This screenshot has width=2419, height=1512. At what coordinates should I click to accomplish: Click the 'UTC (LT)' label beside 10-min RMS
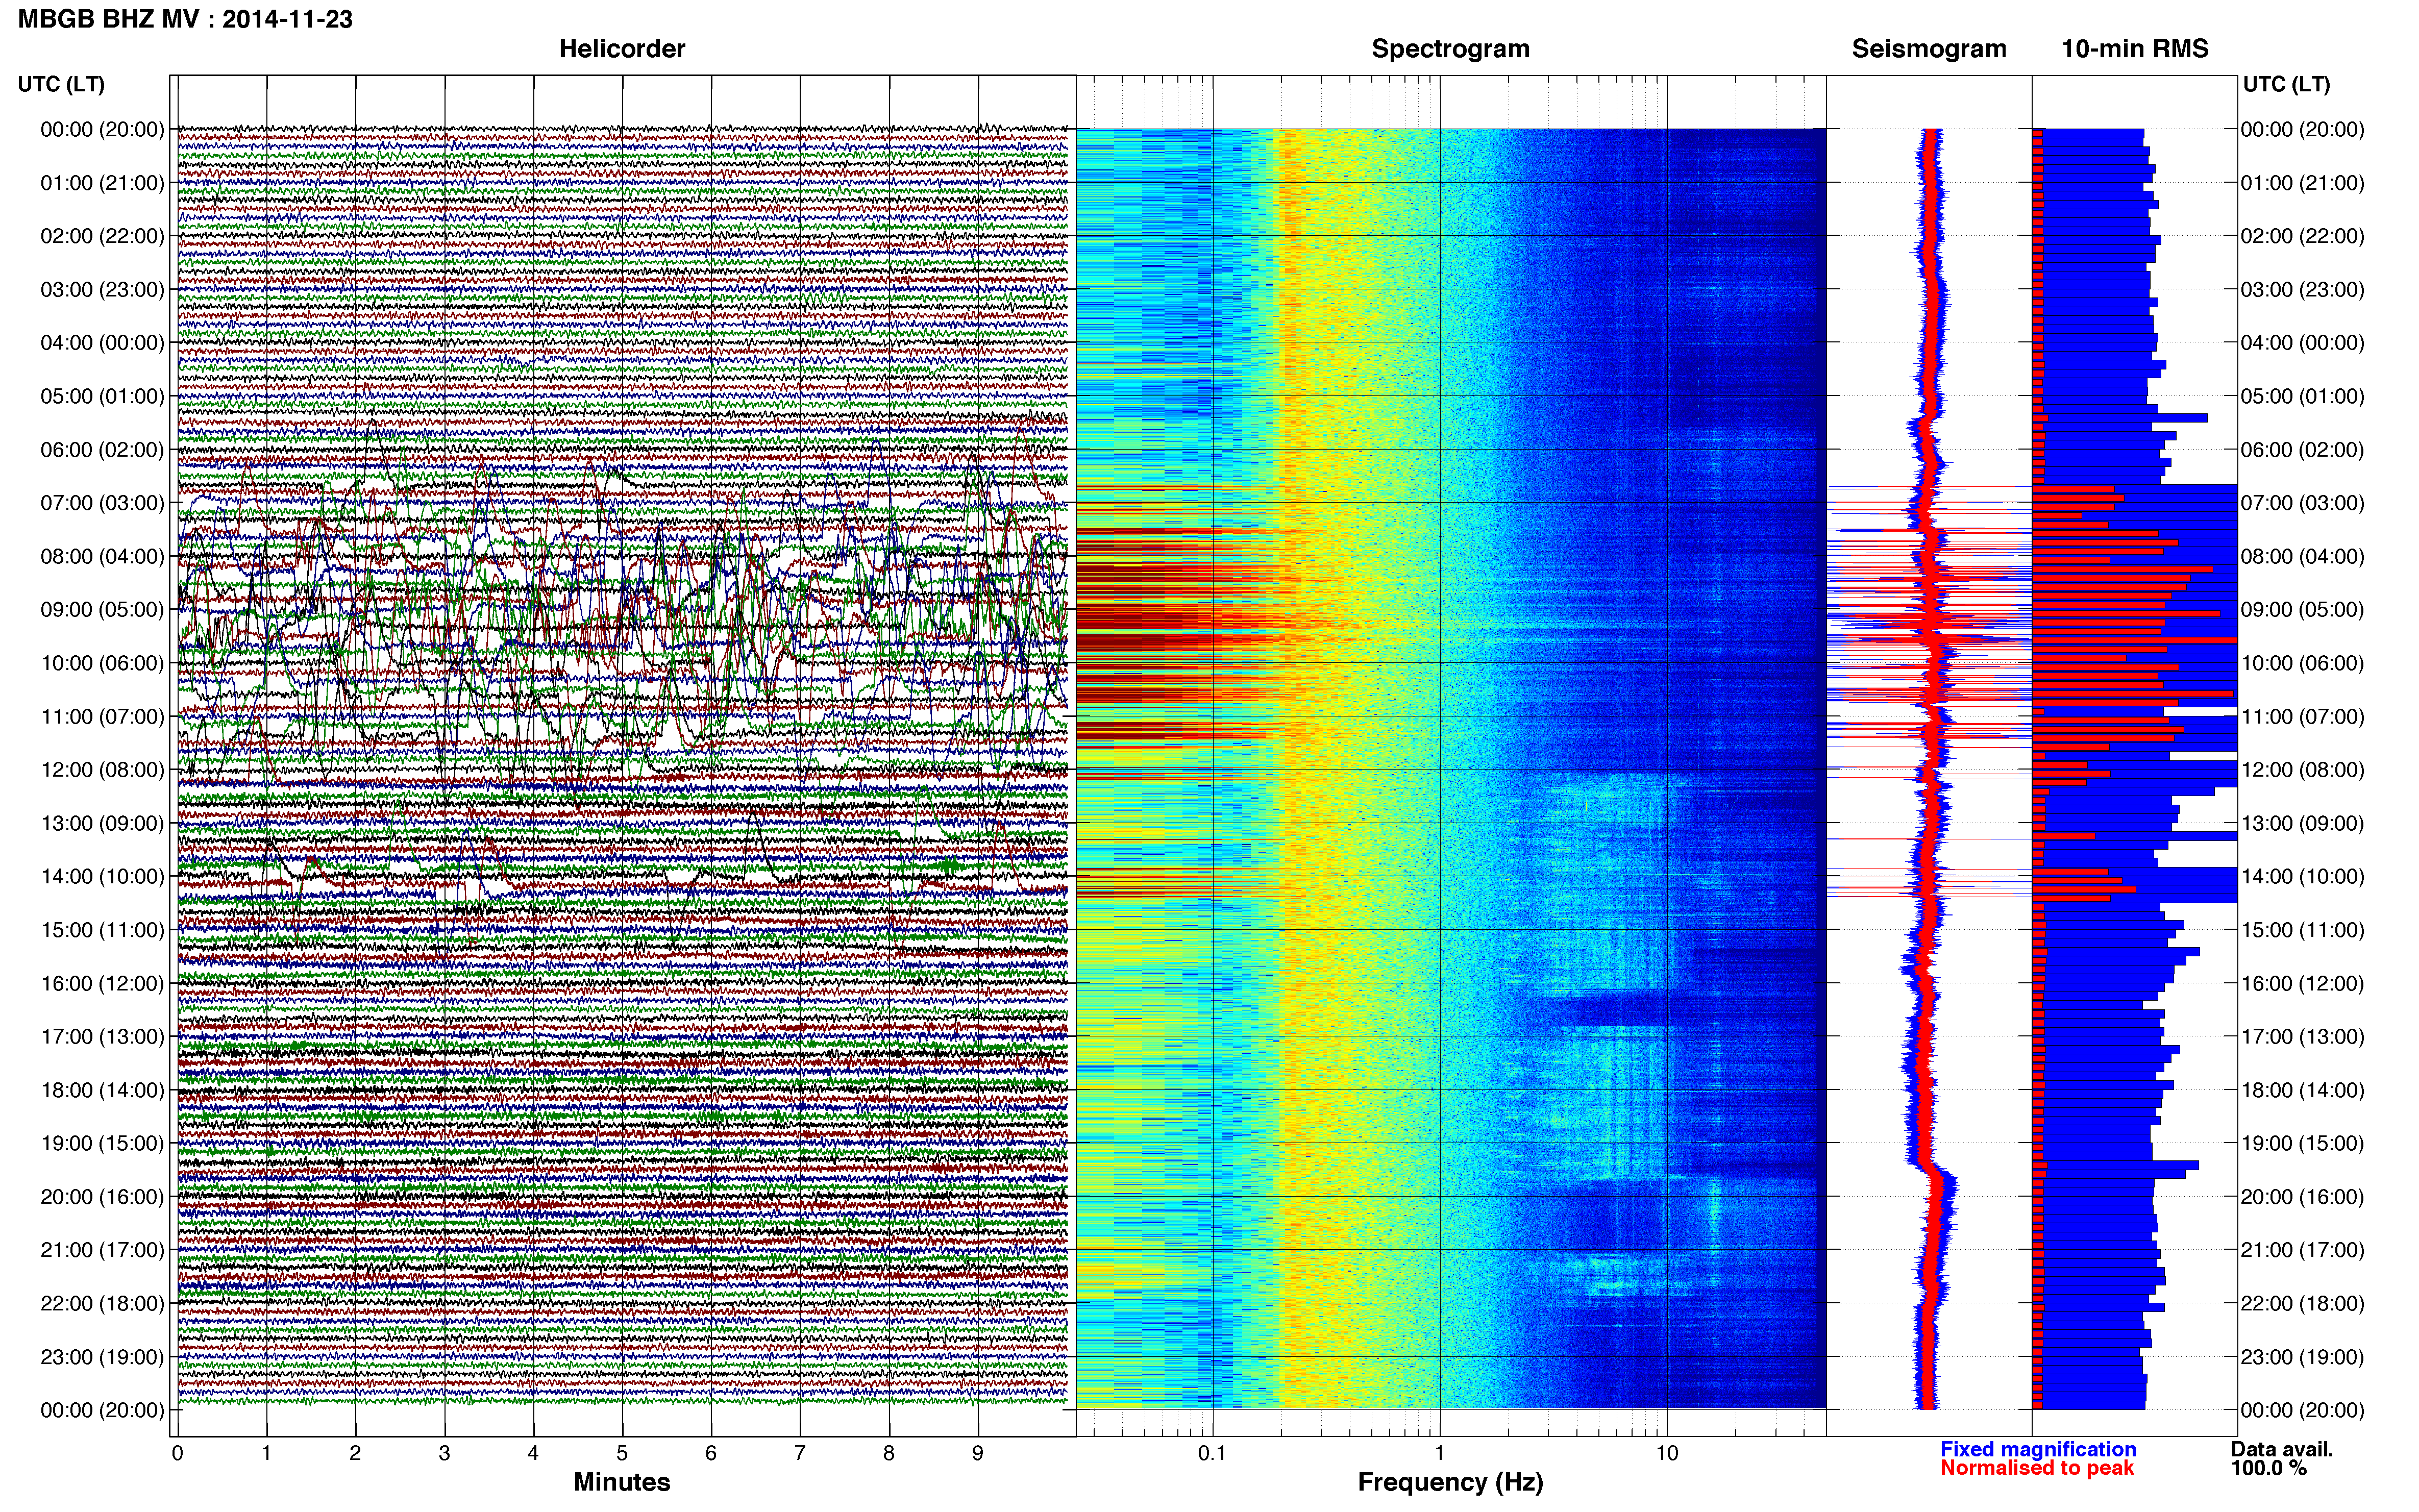(2286, 84)
